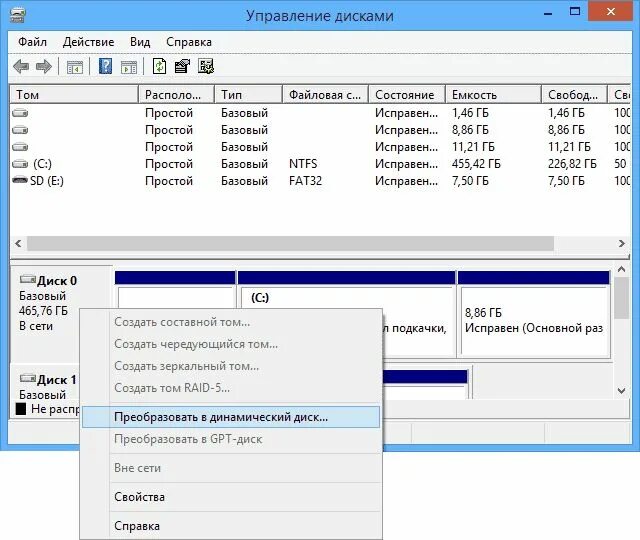Screen dimensions: 640x540
Task: Open the Действие menu
Action: click(x=89, y=42)
